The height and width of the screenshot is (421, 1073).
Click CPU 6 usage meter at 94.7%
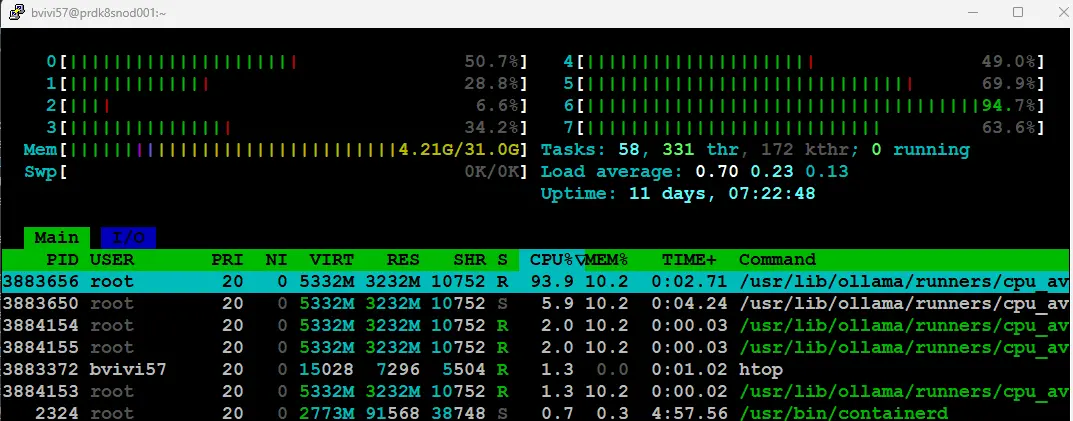click(x=805, y=106)
